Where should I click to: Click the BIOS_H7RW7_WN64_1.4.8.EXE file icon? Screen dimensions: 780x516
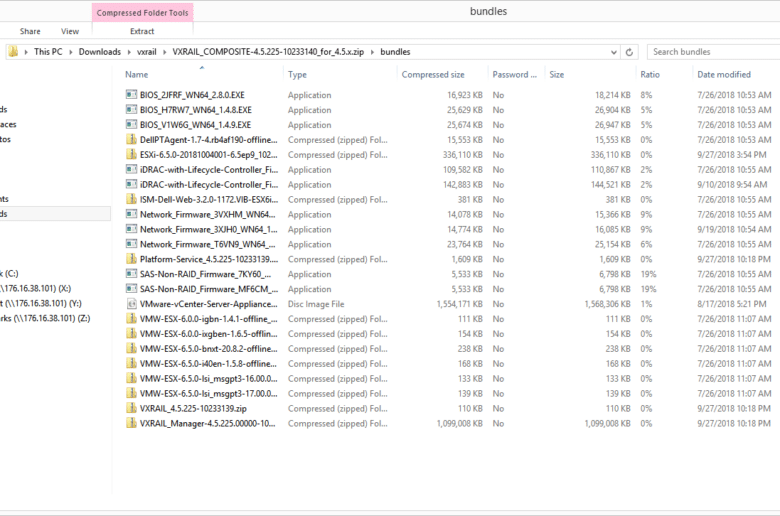click(131, 109)
